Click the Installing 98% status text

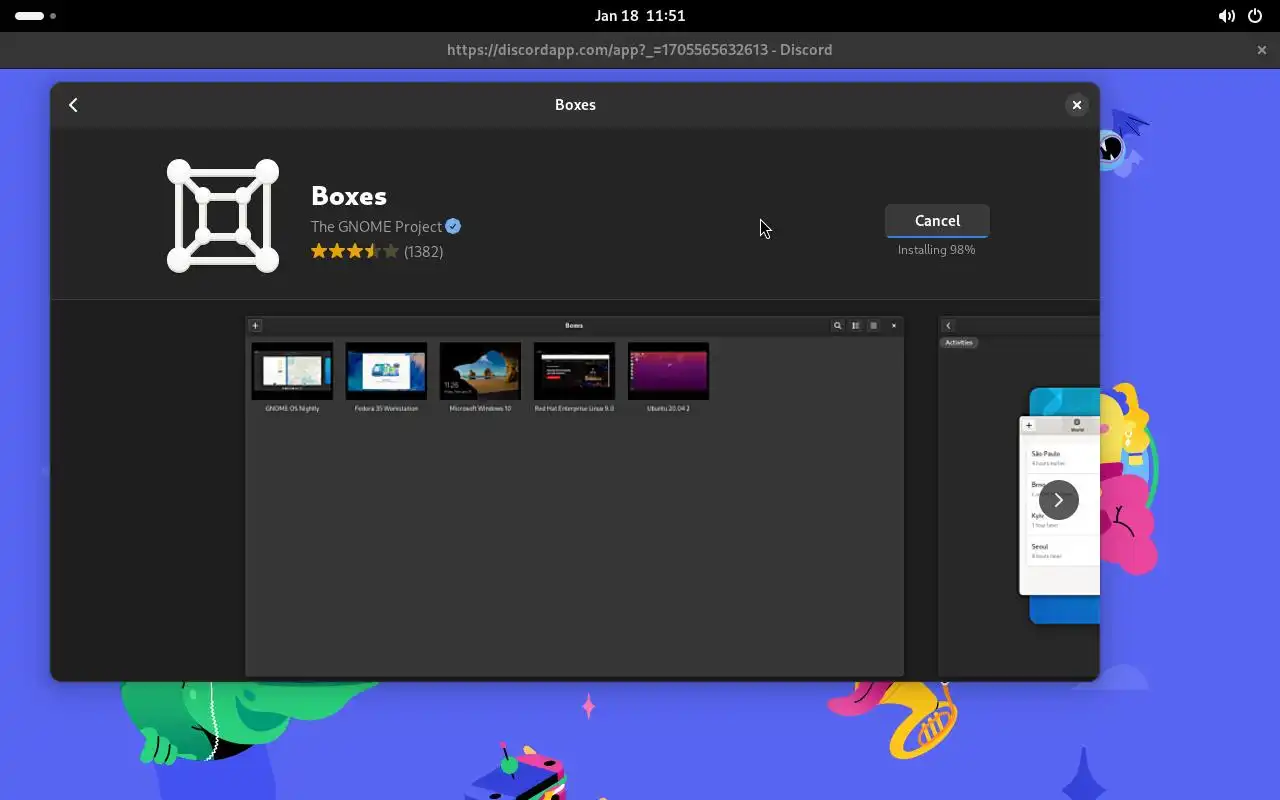tap(936, 250)
